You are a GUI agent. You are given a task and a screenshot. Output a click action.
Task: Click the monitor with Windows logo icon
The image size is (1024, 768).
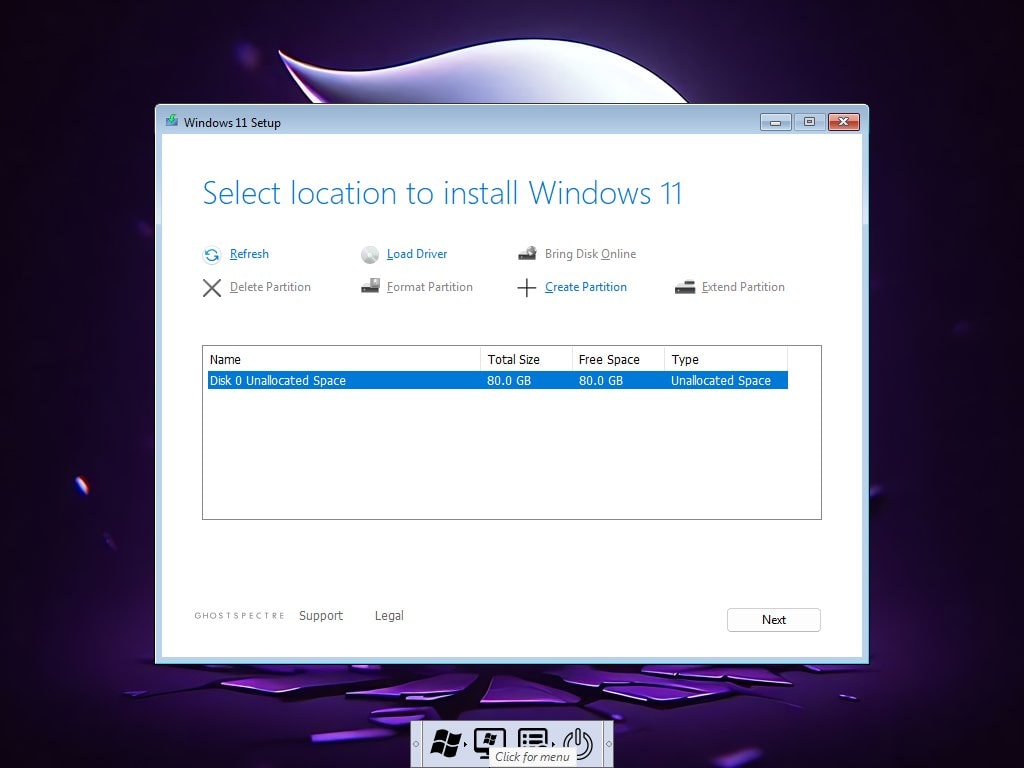[x=490, y=741]
